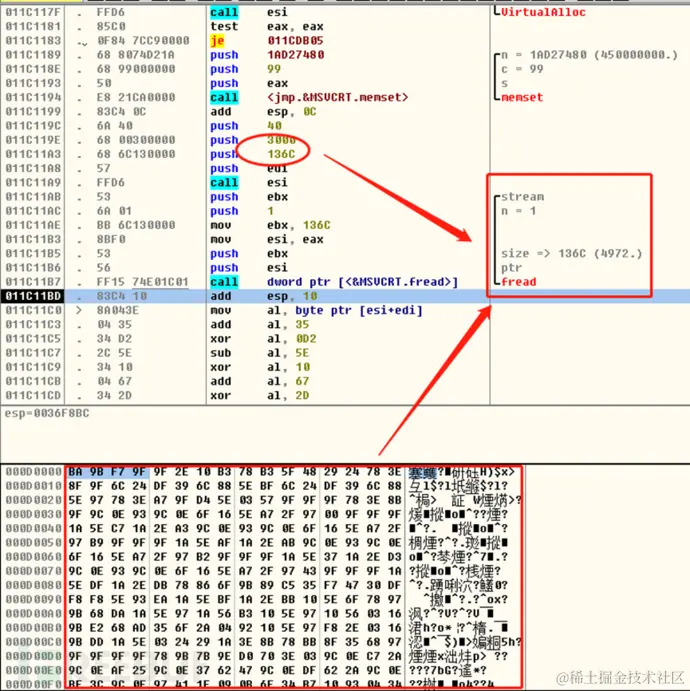
Task: Click dump address 000D0090
Action: click(x=33, y=599)
